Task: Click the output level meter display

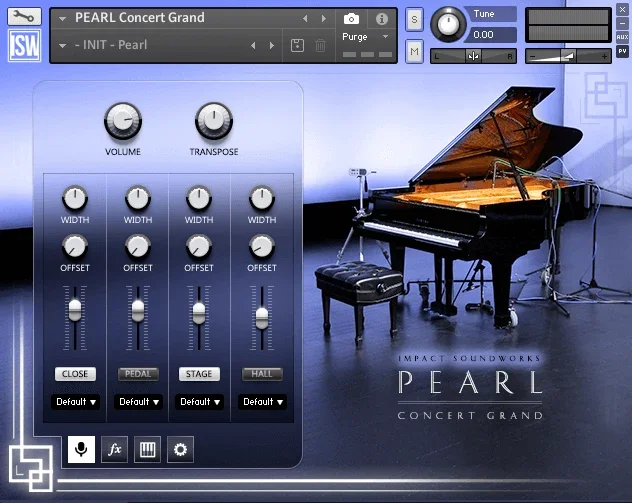Action: (568, 25)
